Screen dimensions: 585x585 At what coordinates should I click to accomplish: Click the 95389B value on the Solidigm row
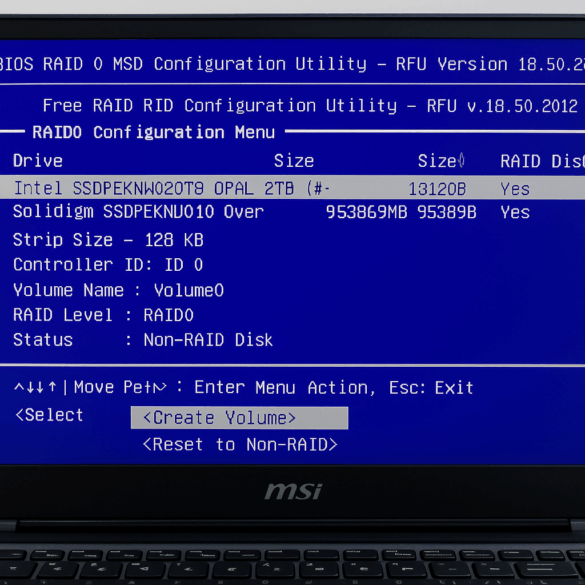pos(447,212)
